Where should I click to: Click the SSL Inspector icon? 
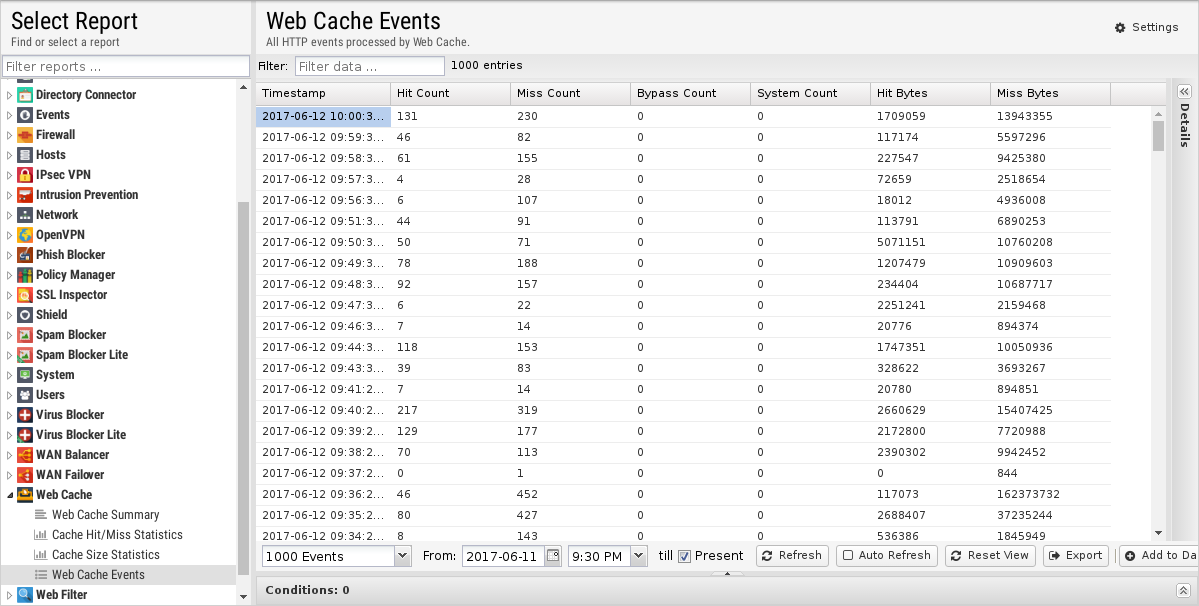tap(25, 295)
